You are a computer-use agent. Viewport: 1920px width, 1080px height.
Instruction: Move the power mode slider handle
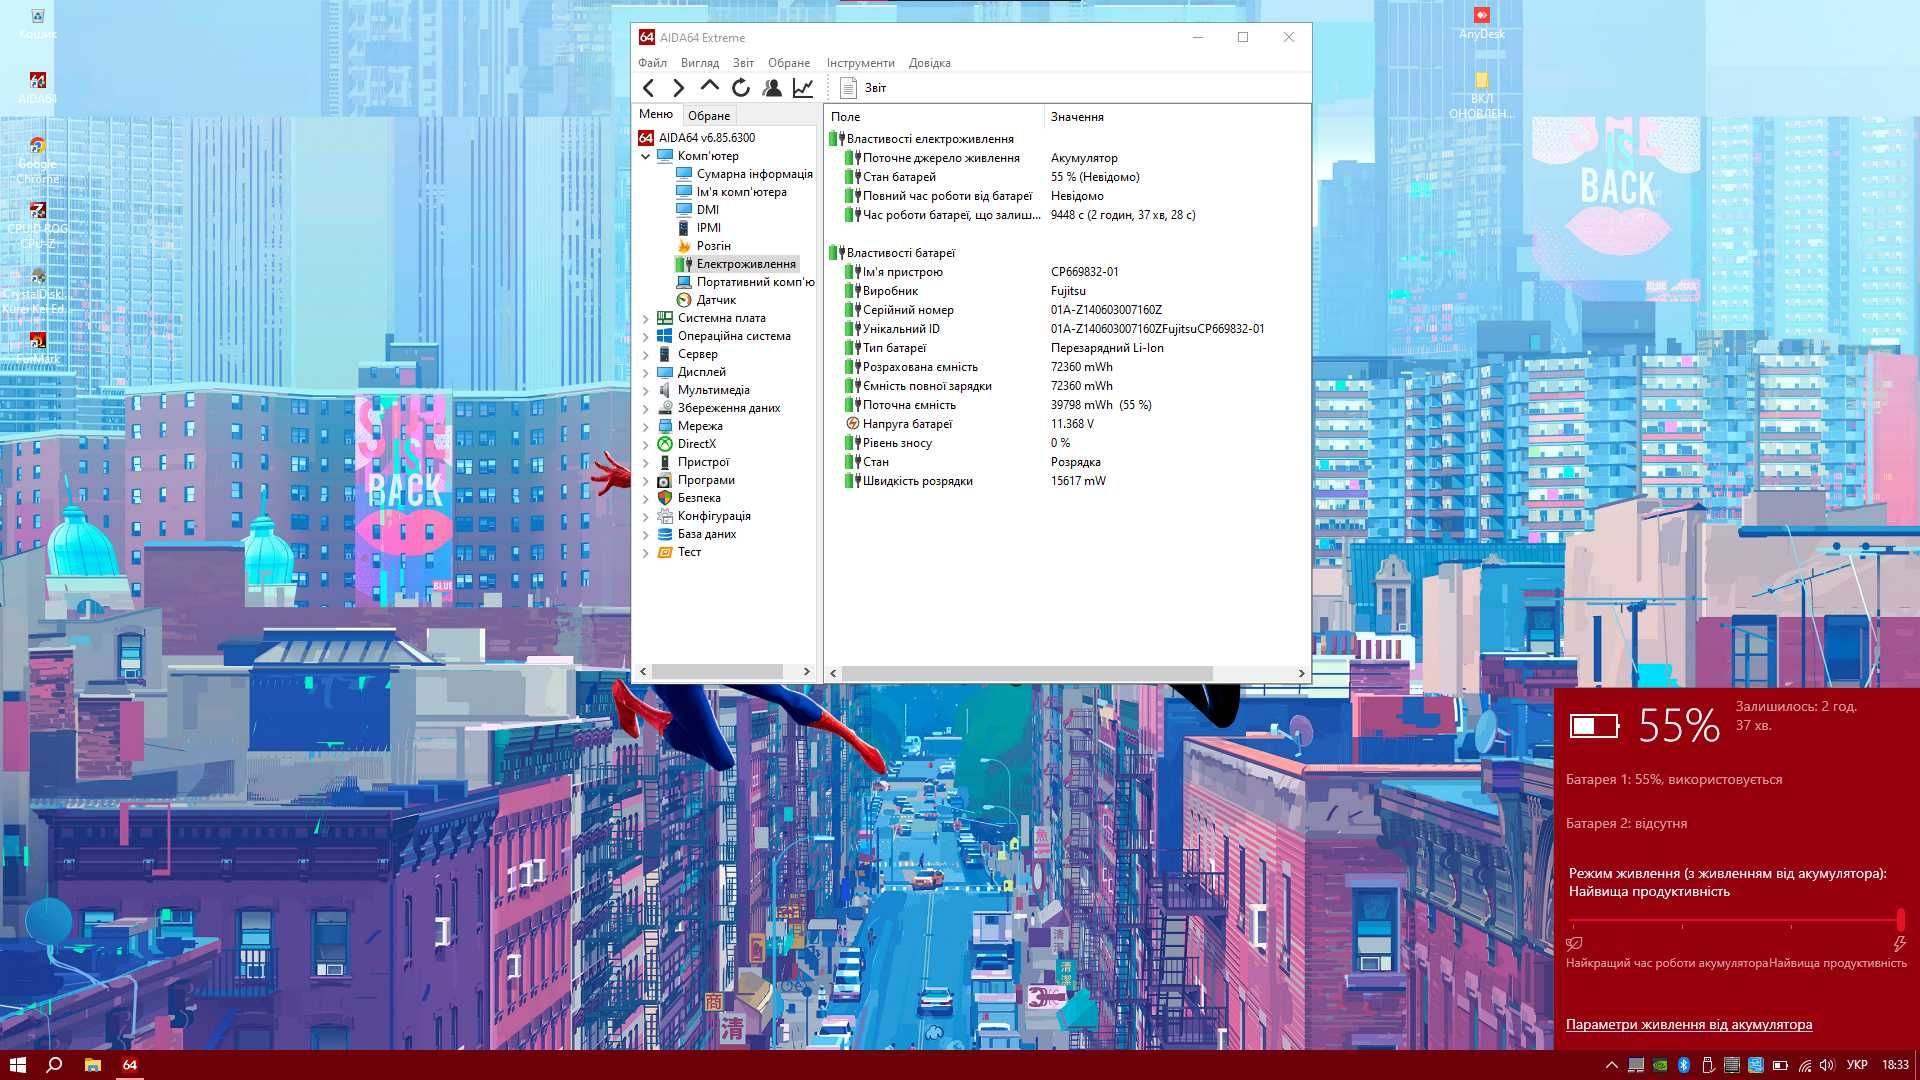point(1900,920)
